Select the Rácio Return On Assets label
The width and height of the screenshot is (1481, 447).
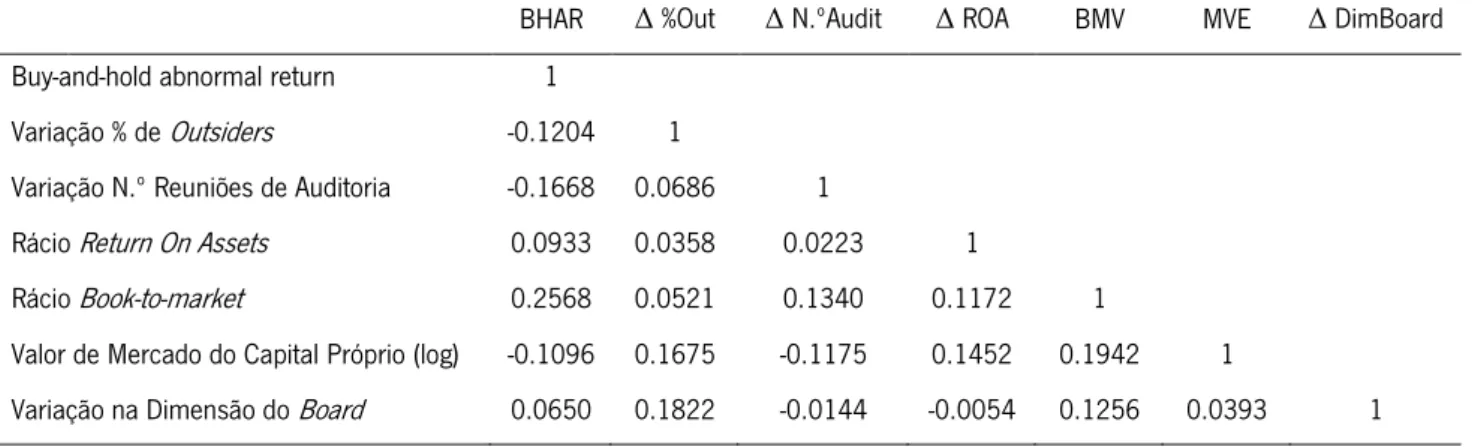140,244
